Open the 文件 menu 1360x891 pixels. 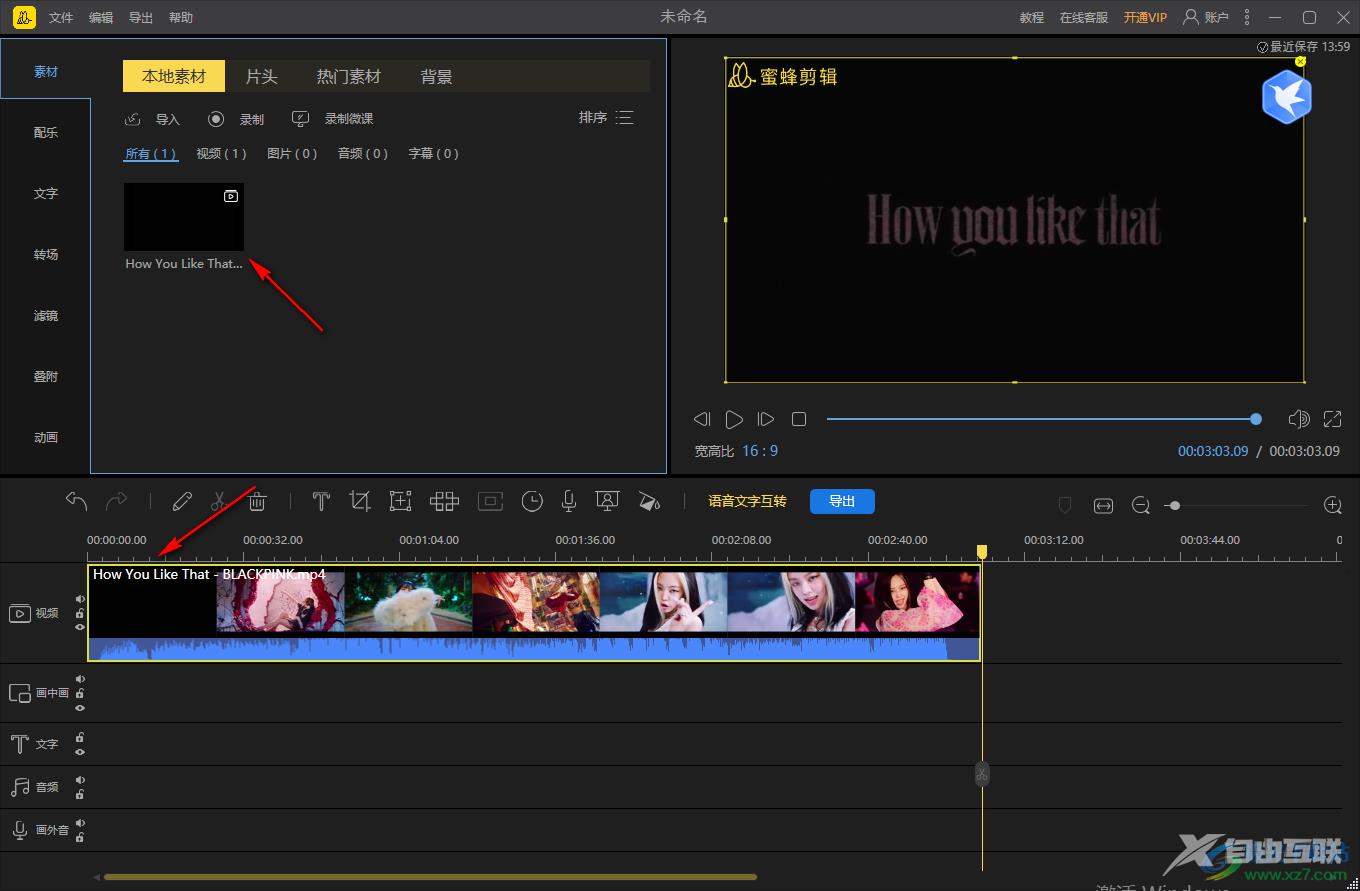coord(61,18)
